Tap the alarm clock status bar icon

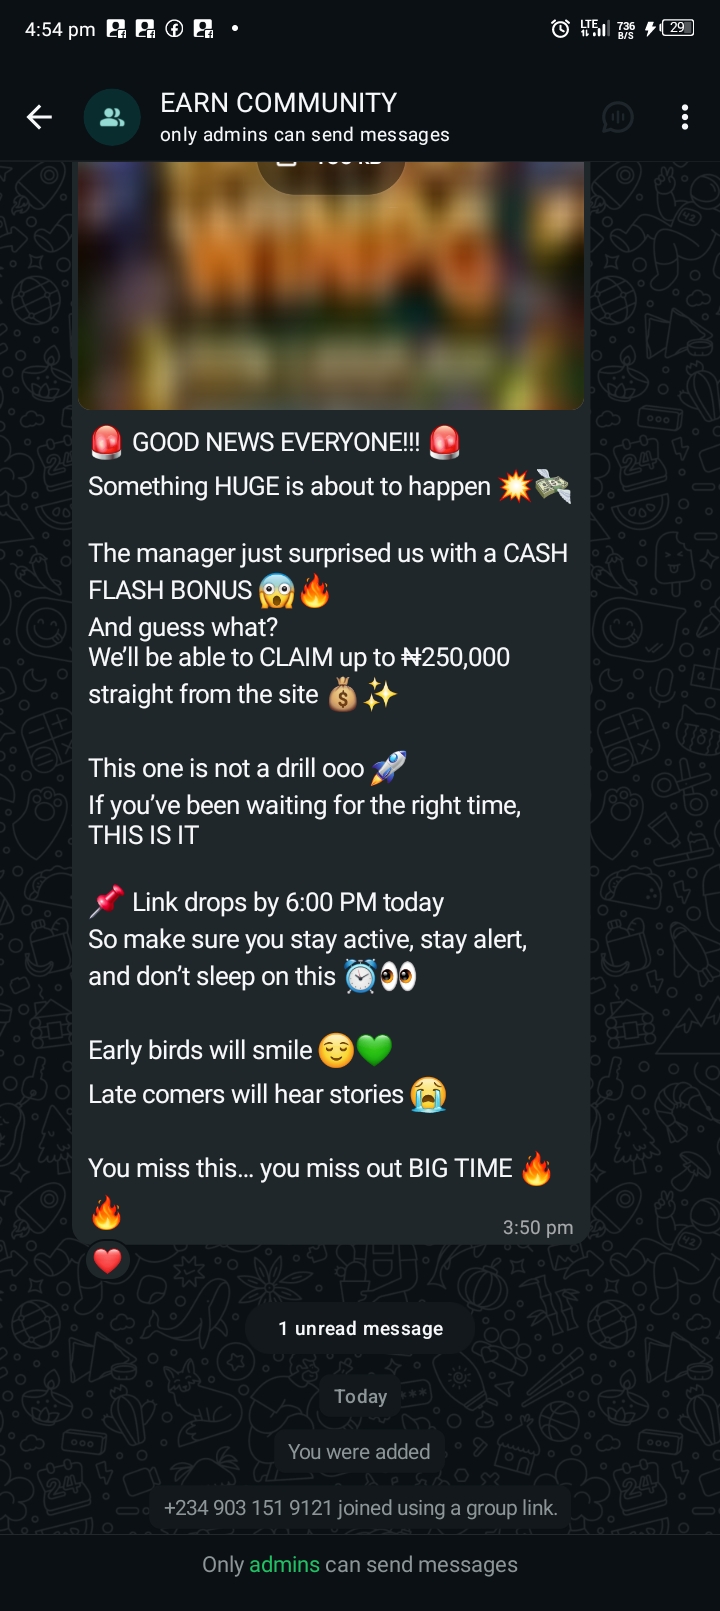click(560, 28)
